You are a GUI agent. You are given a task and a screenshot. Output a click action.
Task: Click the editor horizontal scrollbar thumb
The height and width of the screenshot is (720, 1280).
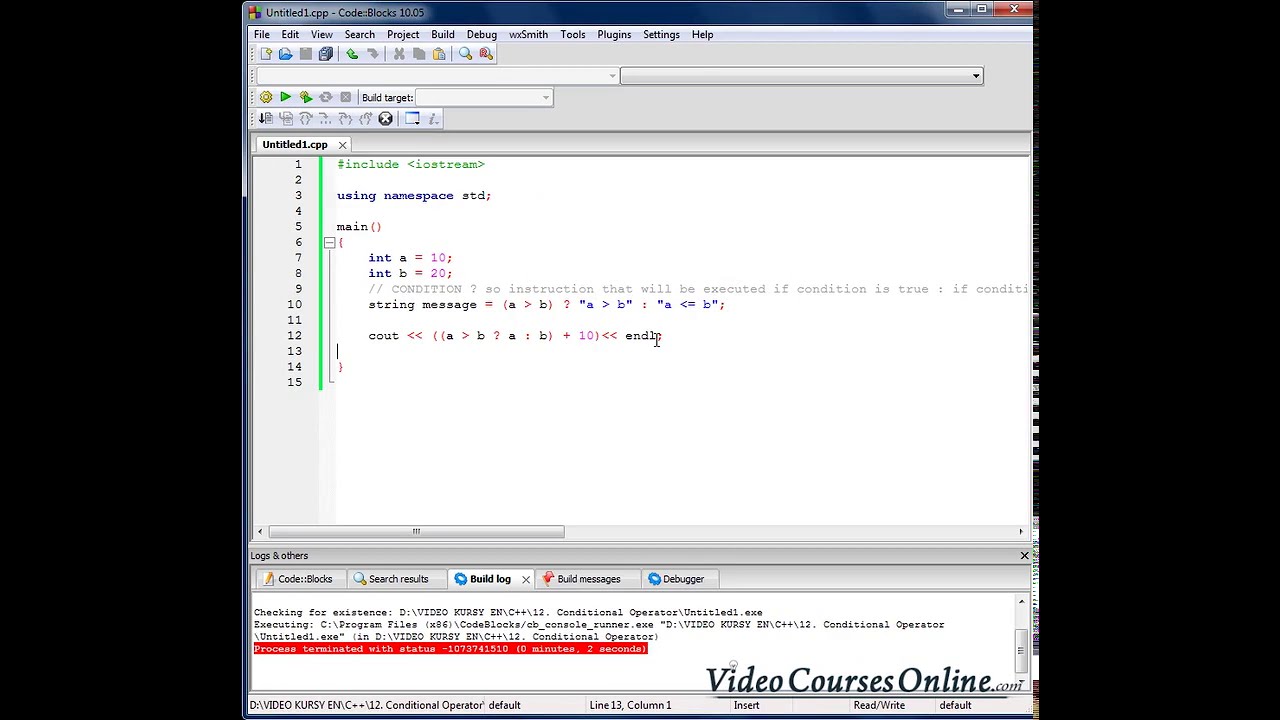416,532
